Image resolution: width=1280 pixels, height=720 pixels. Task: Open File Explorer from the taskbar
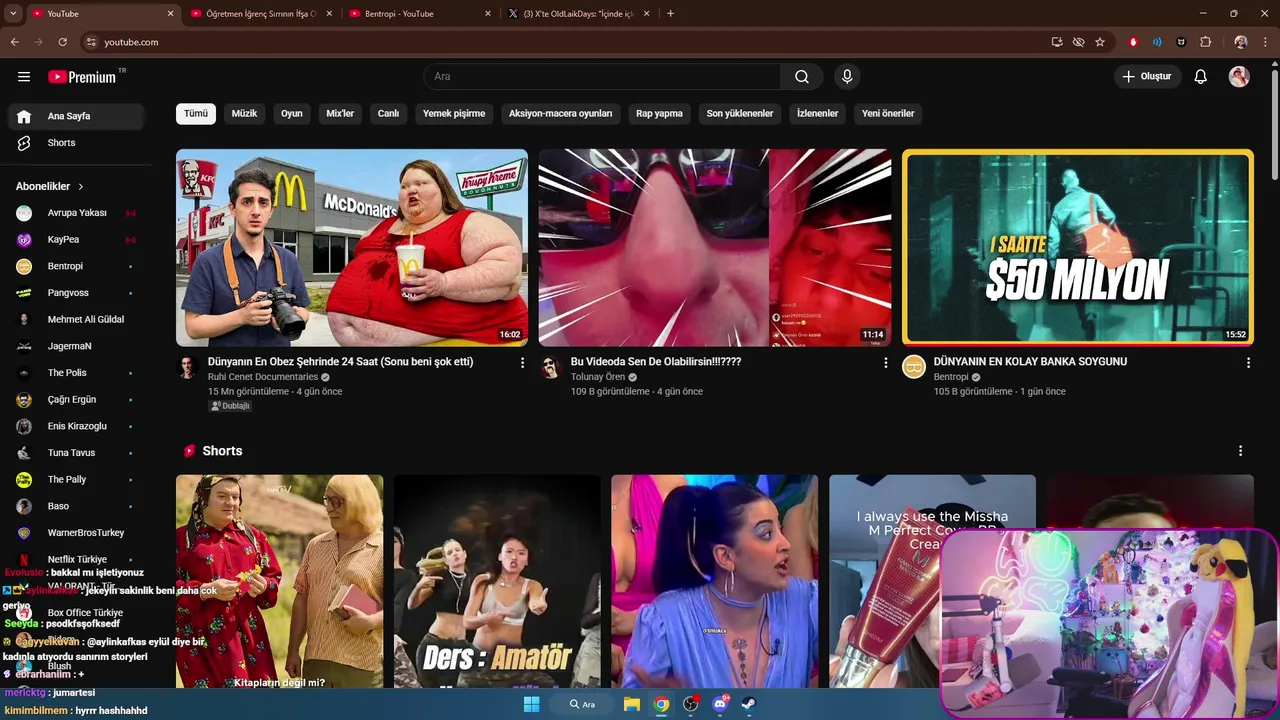pyautogui.click(x=632, y=704)
